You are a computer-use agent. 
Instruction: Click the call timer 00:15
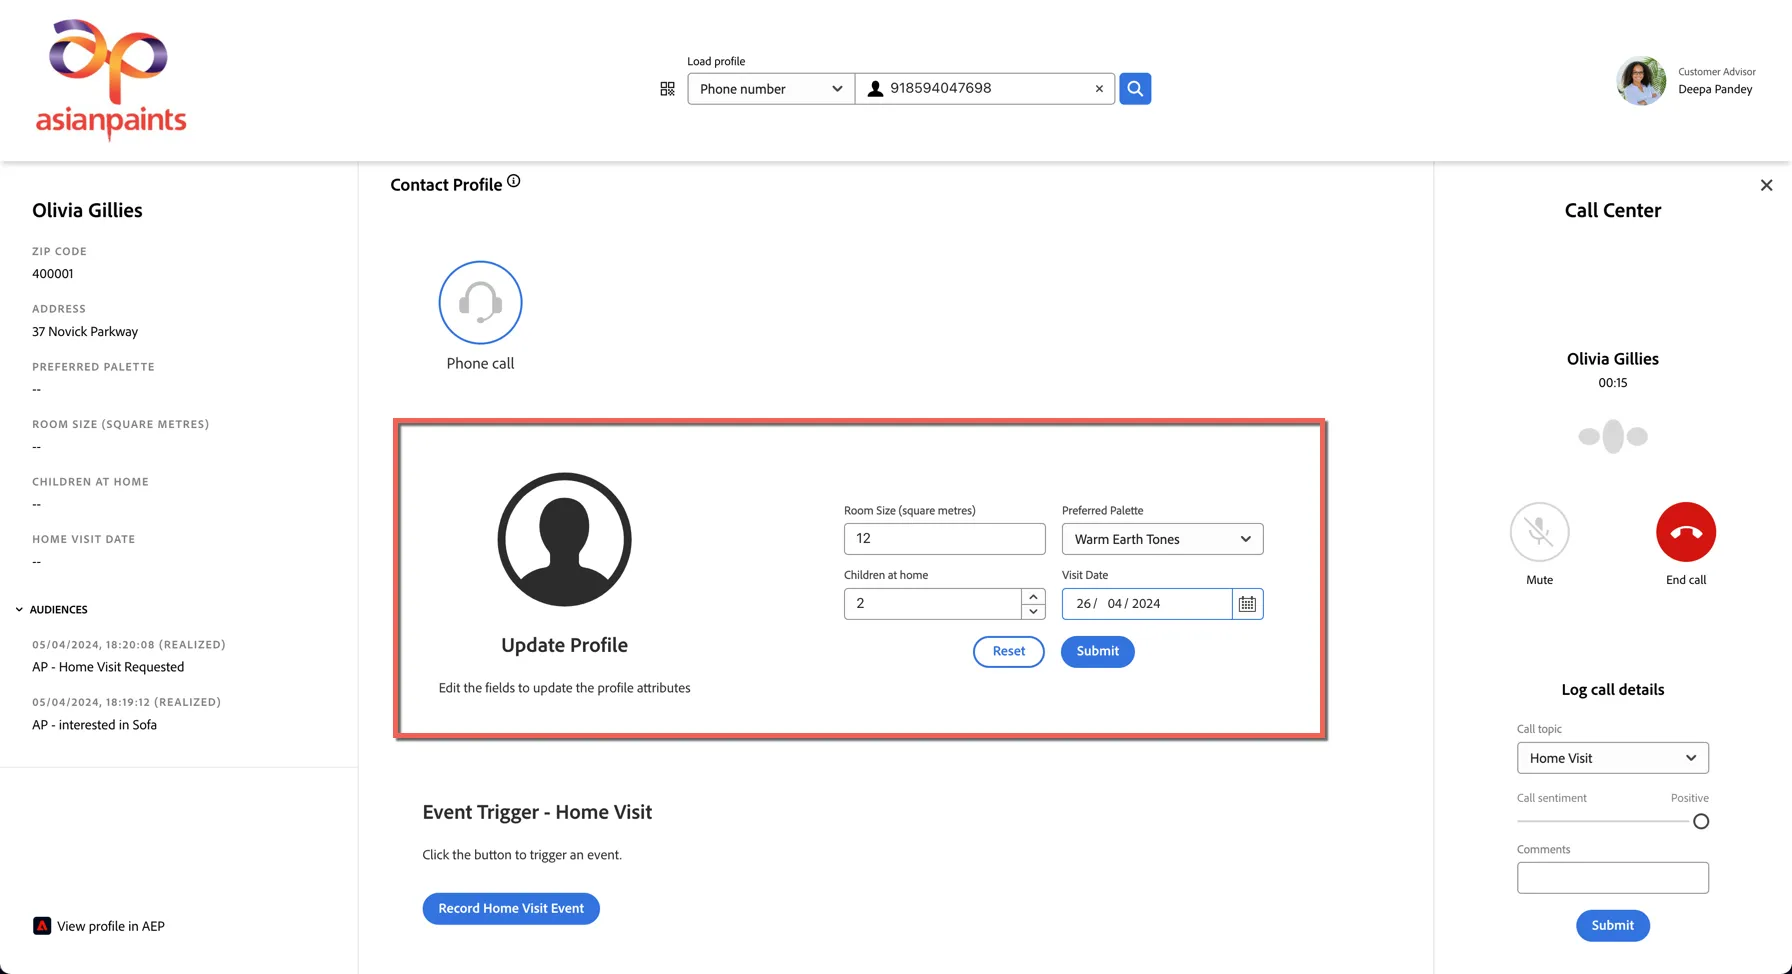(1613, 383)
